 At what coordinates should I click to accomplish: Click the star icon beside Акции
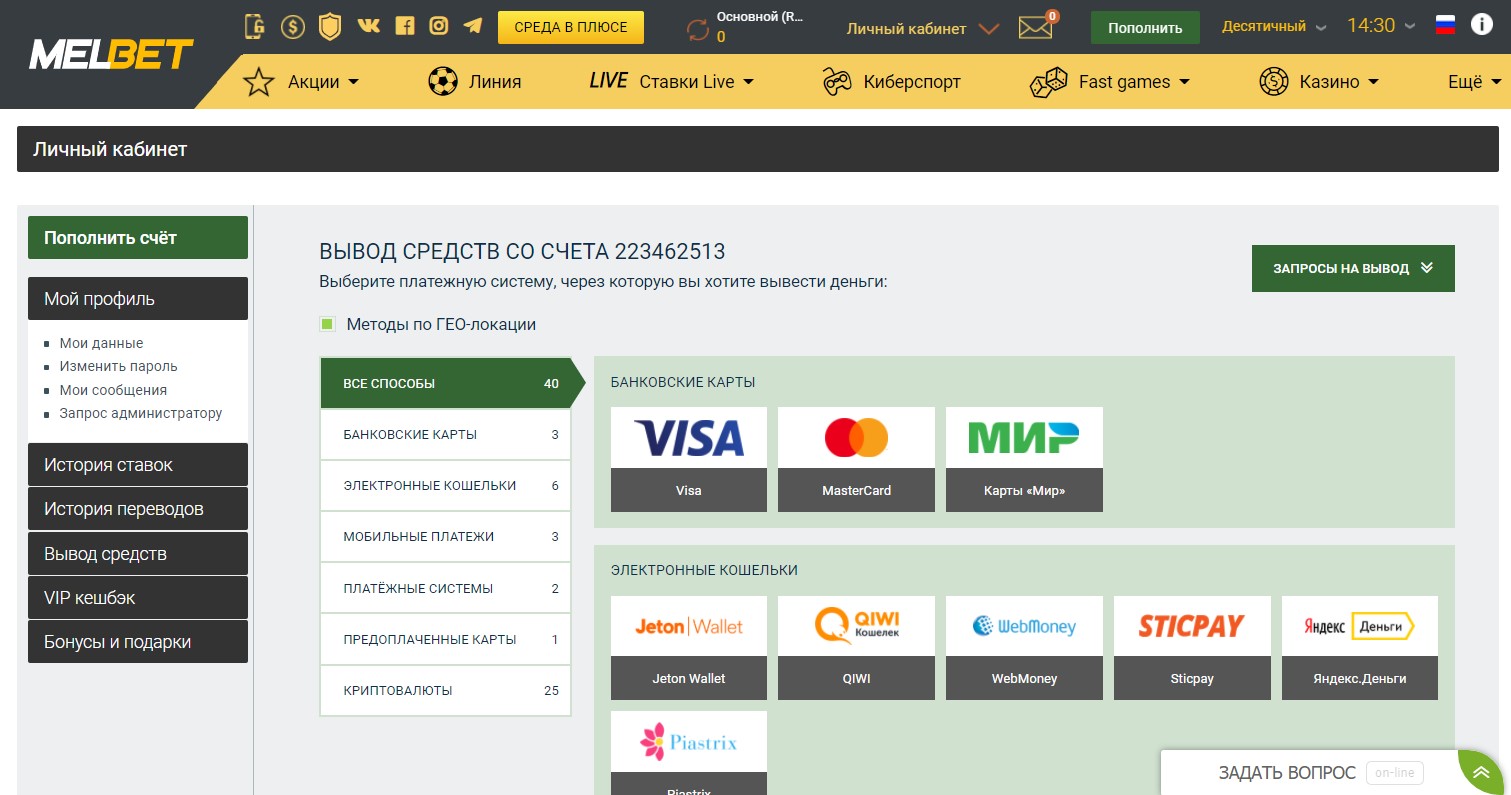pyautogui.click(x=259, y=82)
